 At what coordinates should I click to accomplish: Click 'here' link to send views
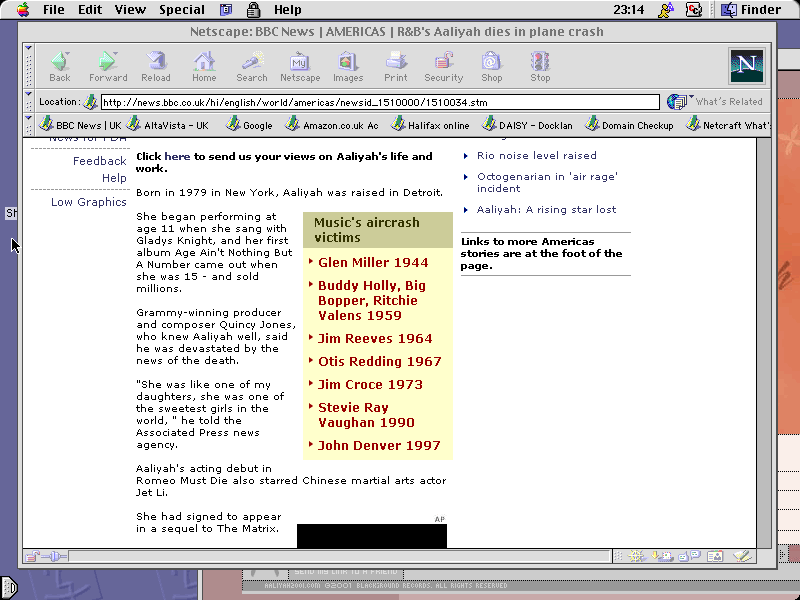click(x=177, y=157)
